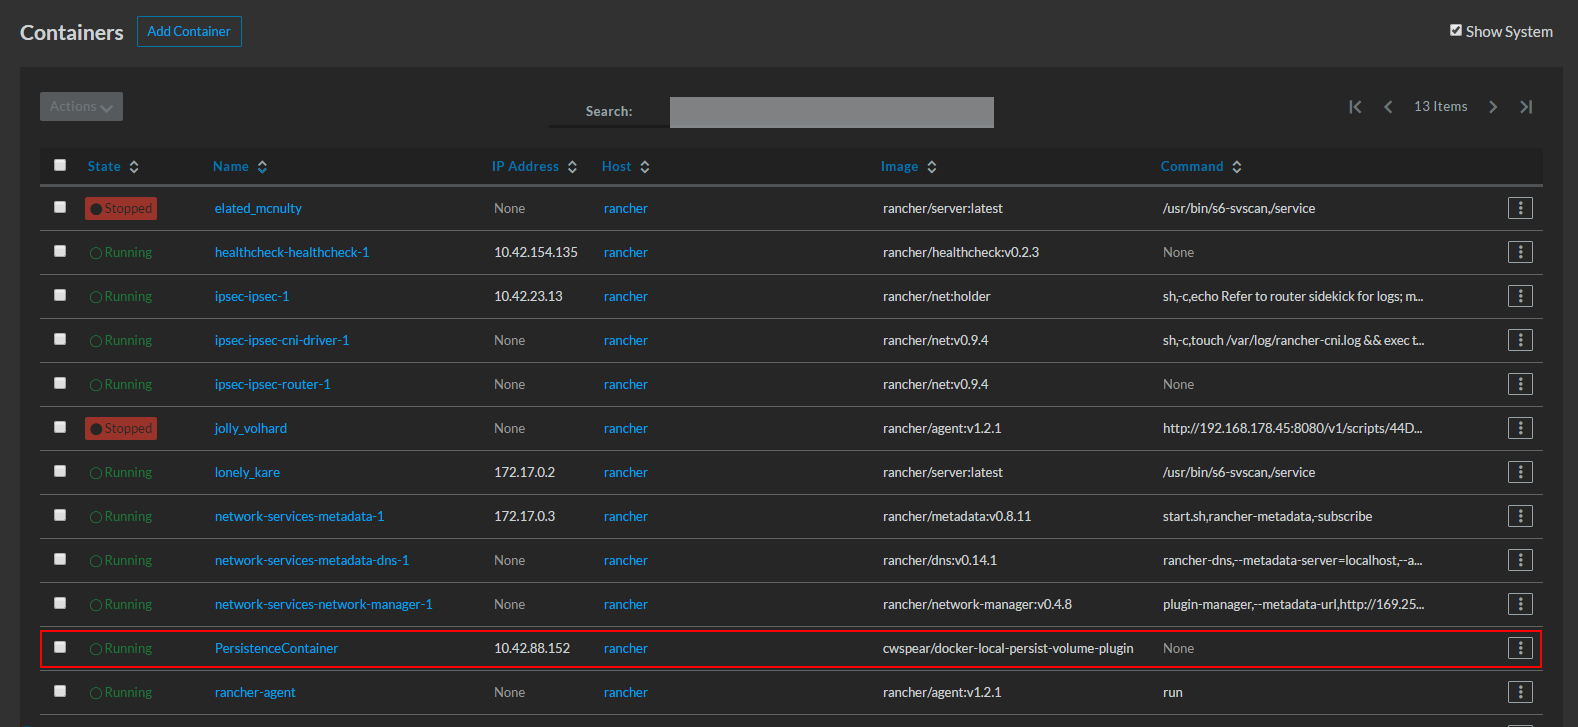Select checkbox for jolly_volhard container
Viewport: 1578px width, 727px height.
[60, 427]
